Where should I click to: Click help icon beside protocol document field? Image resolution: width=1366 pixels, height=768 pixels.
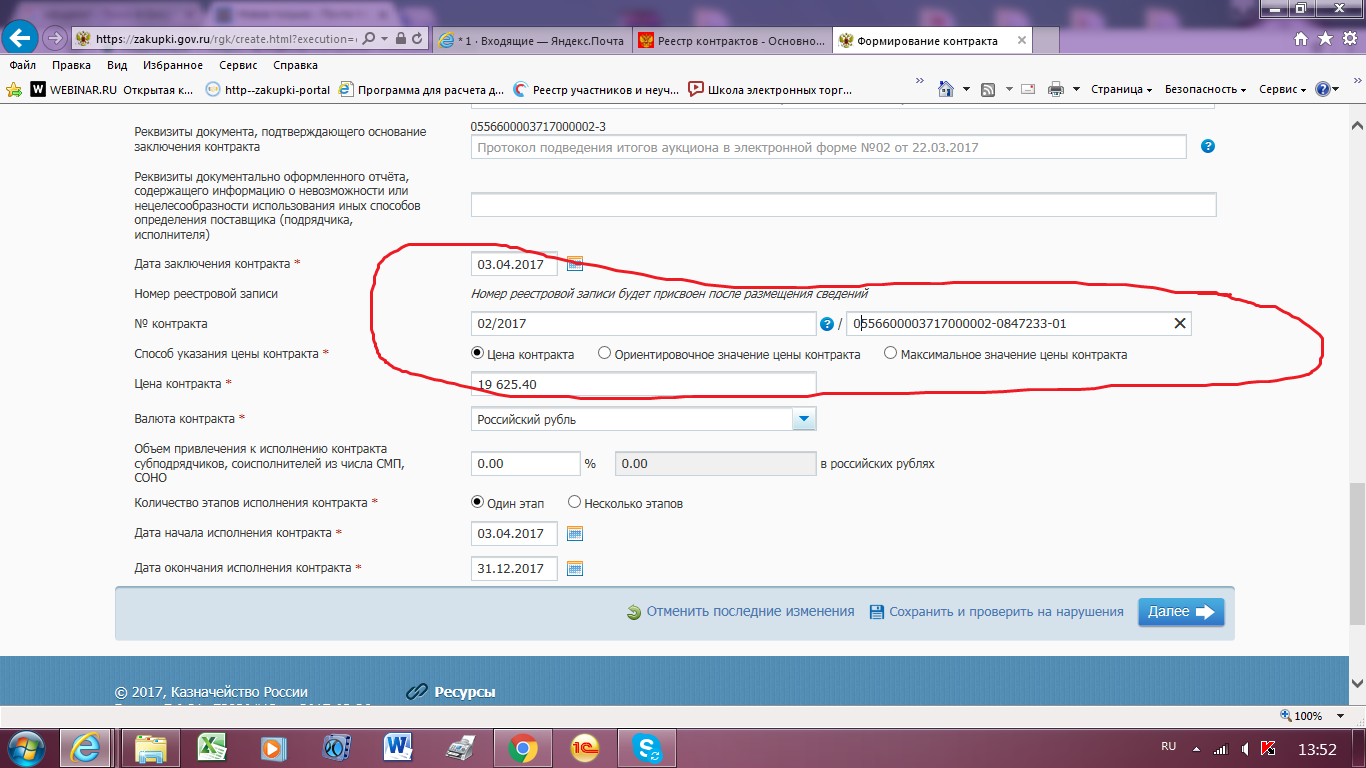click(1207, 147)
